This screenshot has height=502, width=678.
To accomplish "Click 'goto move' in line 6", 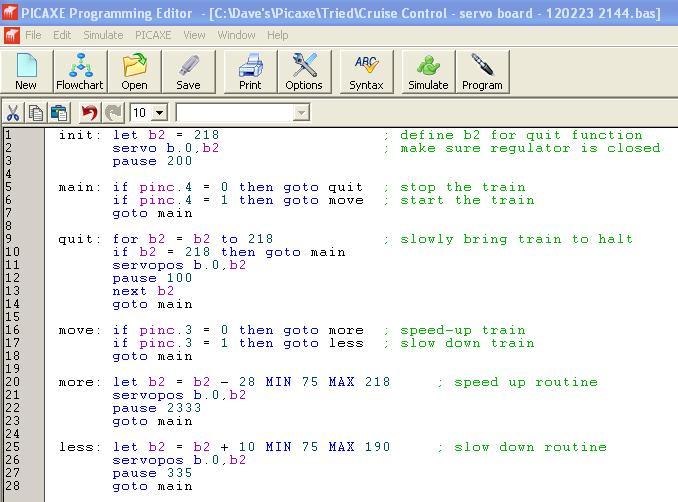I will point(323,200).
